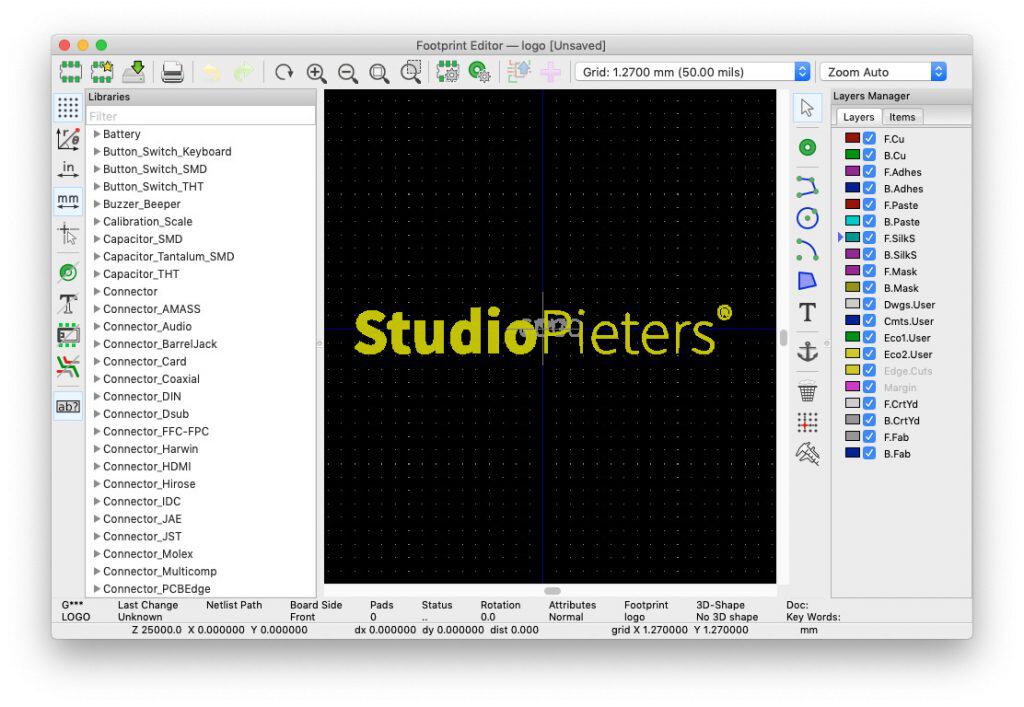The width and height of the screenshot is (1024, 707).
Task: Toggle full-window crosshair cursor
Action: [68, 233]
